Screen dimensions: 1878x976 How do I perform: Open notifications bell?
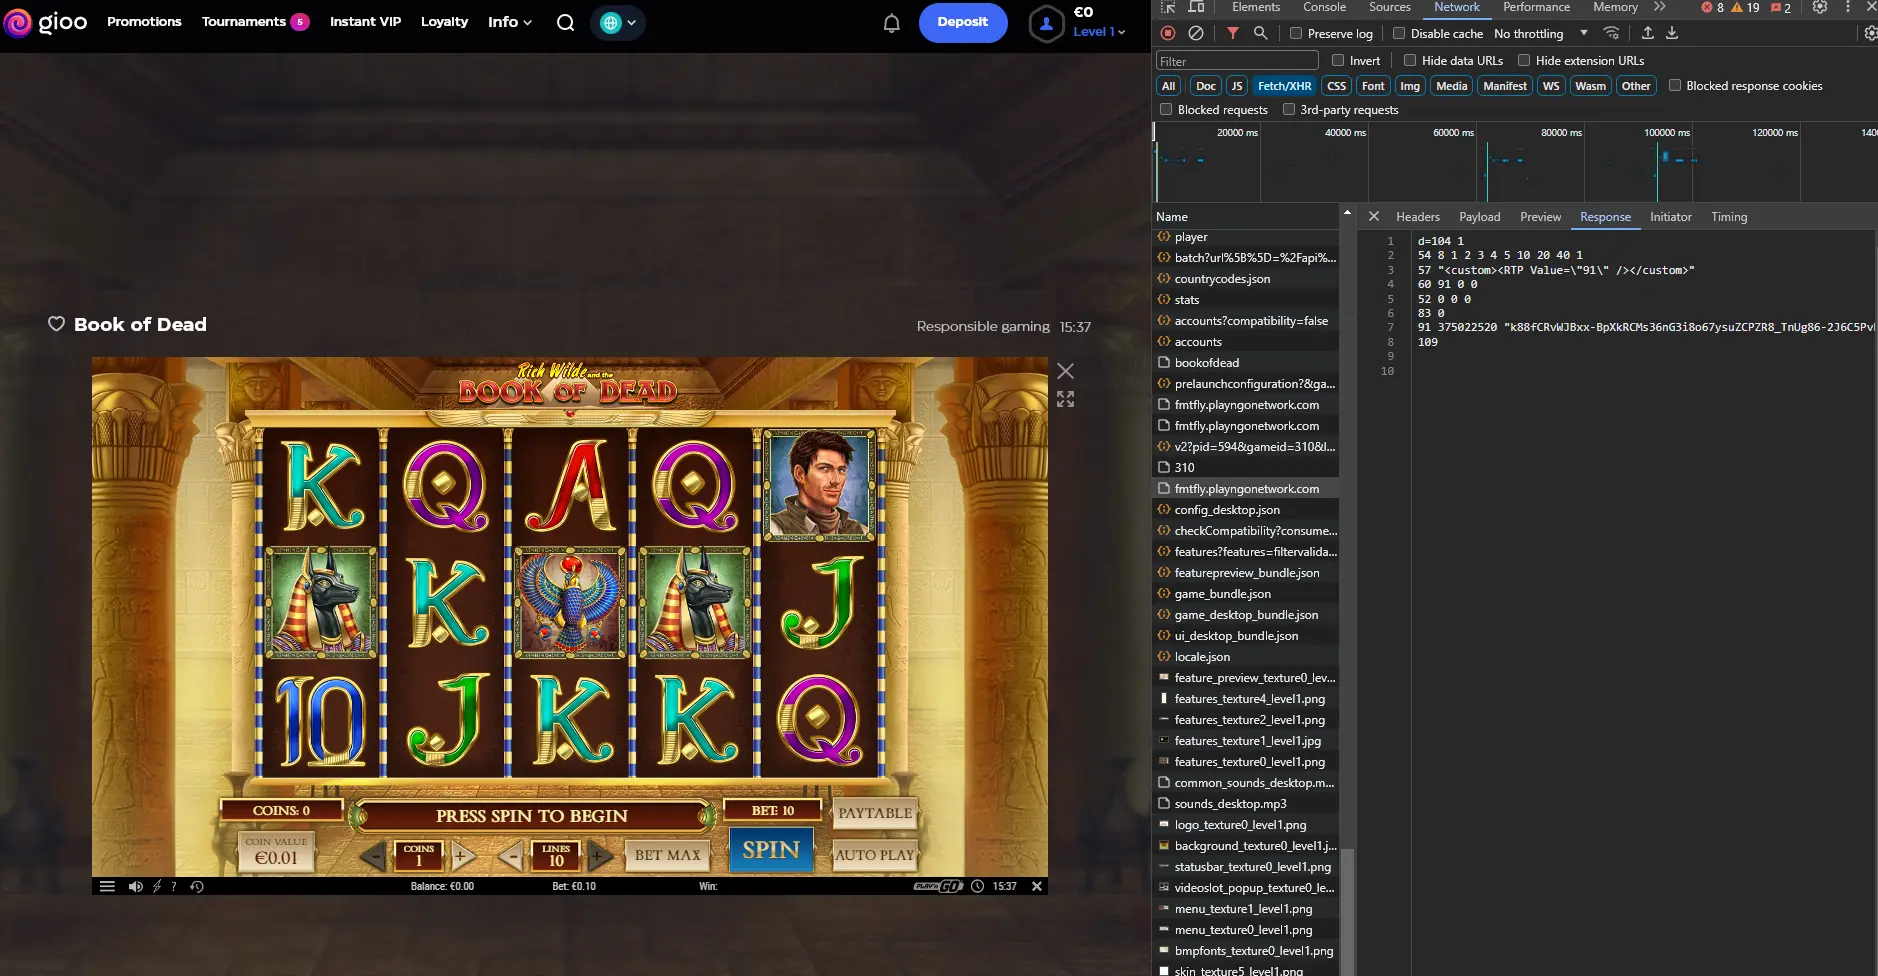coord(892,23)
